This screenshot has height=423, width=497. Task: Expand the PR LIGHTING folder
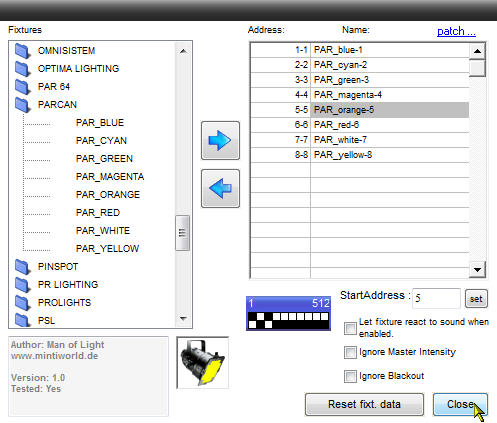[x=68, y=285]
